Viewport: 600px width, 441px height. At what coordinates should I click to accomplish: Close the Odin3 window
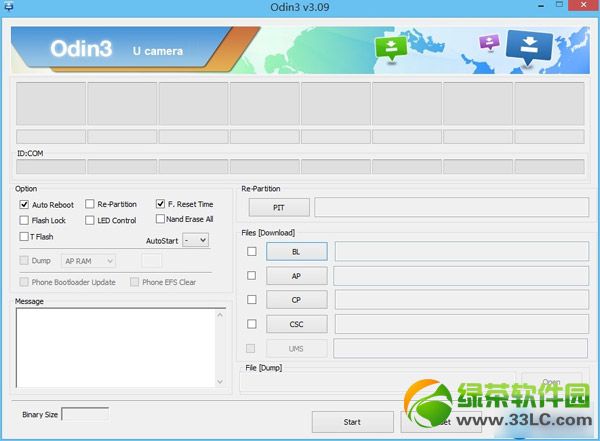(584, 5)
